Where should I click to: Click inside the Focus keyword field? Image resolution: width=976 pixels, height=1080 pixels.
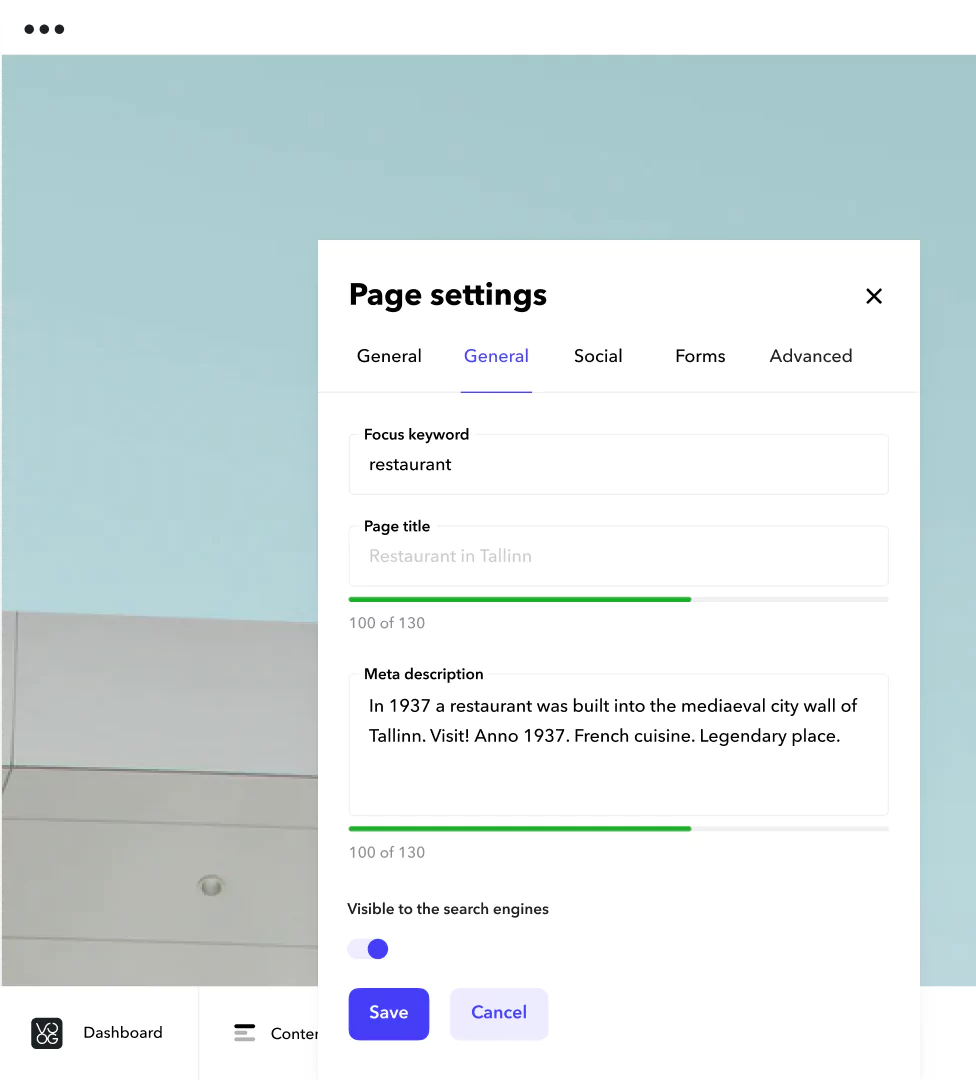(618, 464)
